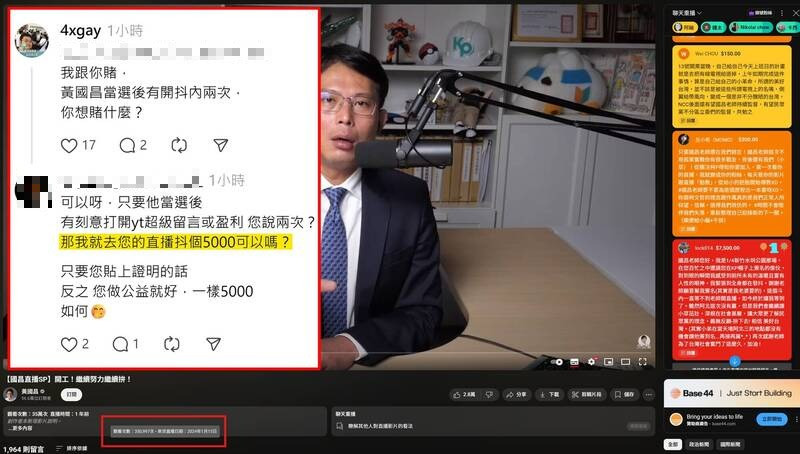
Task: Dislike the video with thumbs down
Action: coord(489,394)
